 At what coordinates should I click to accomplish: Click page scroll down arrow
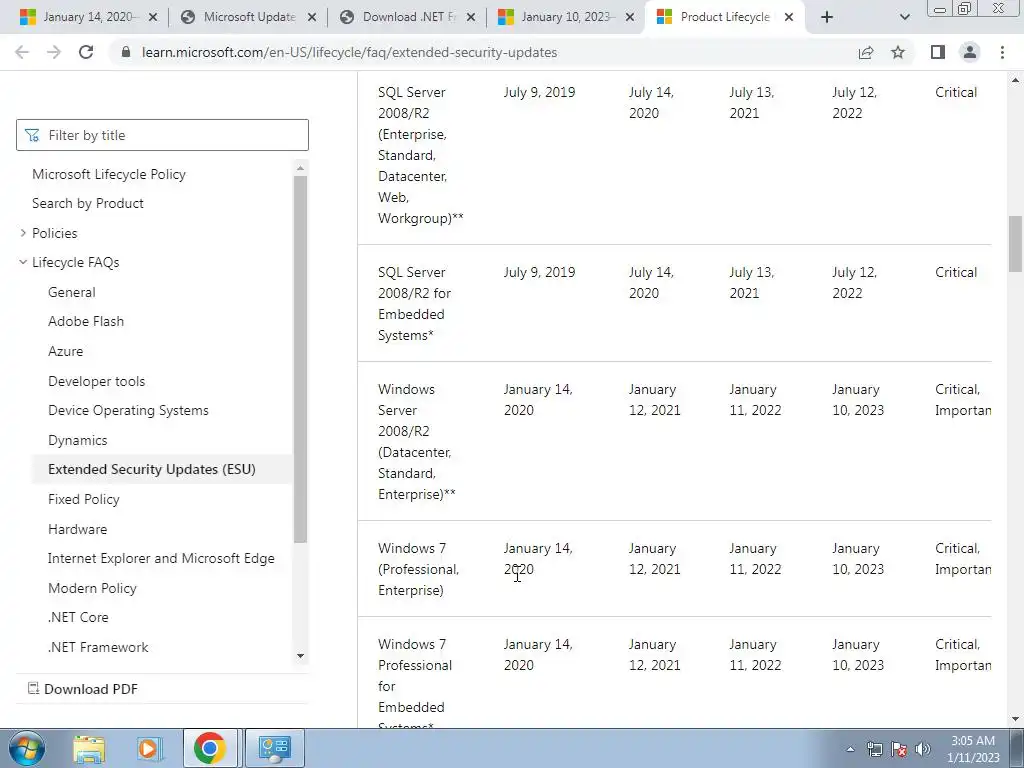[1016, 720]
